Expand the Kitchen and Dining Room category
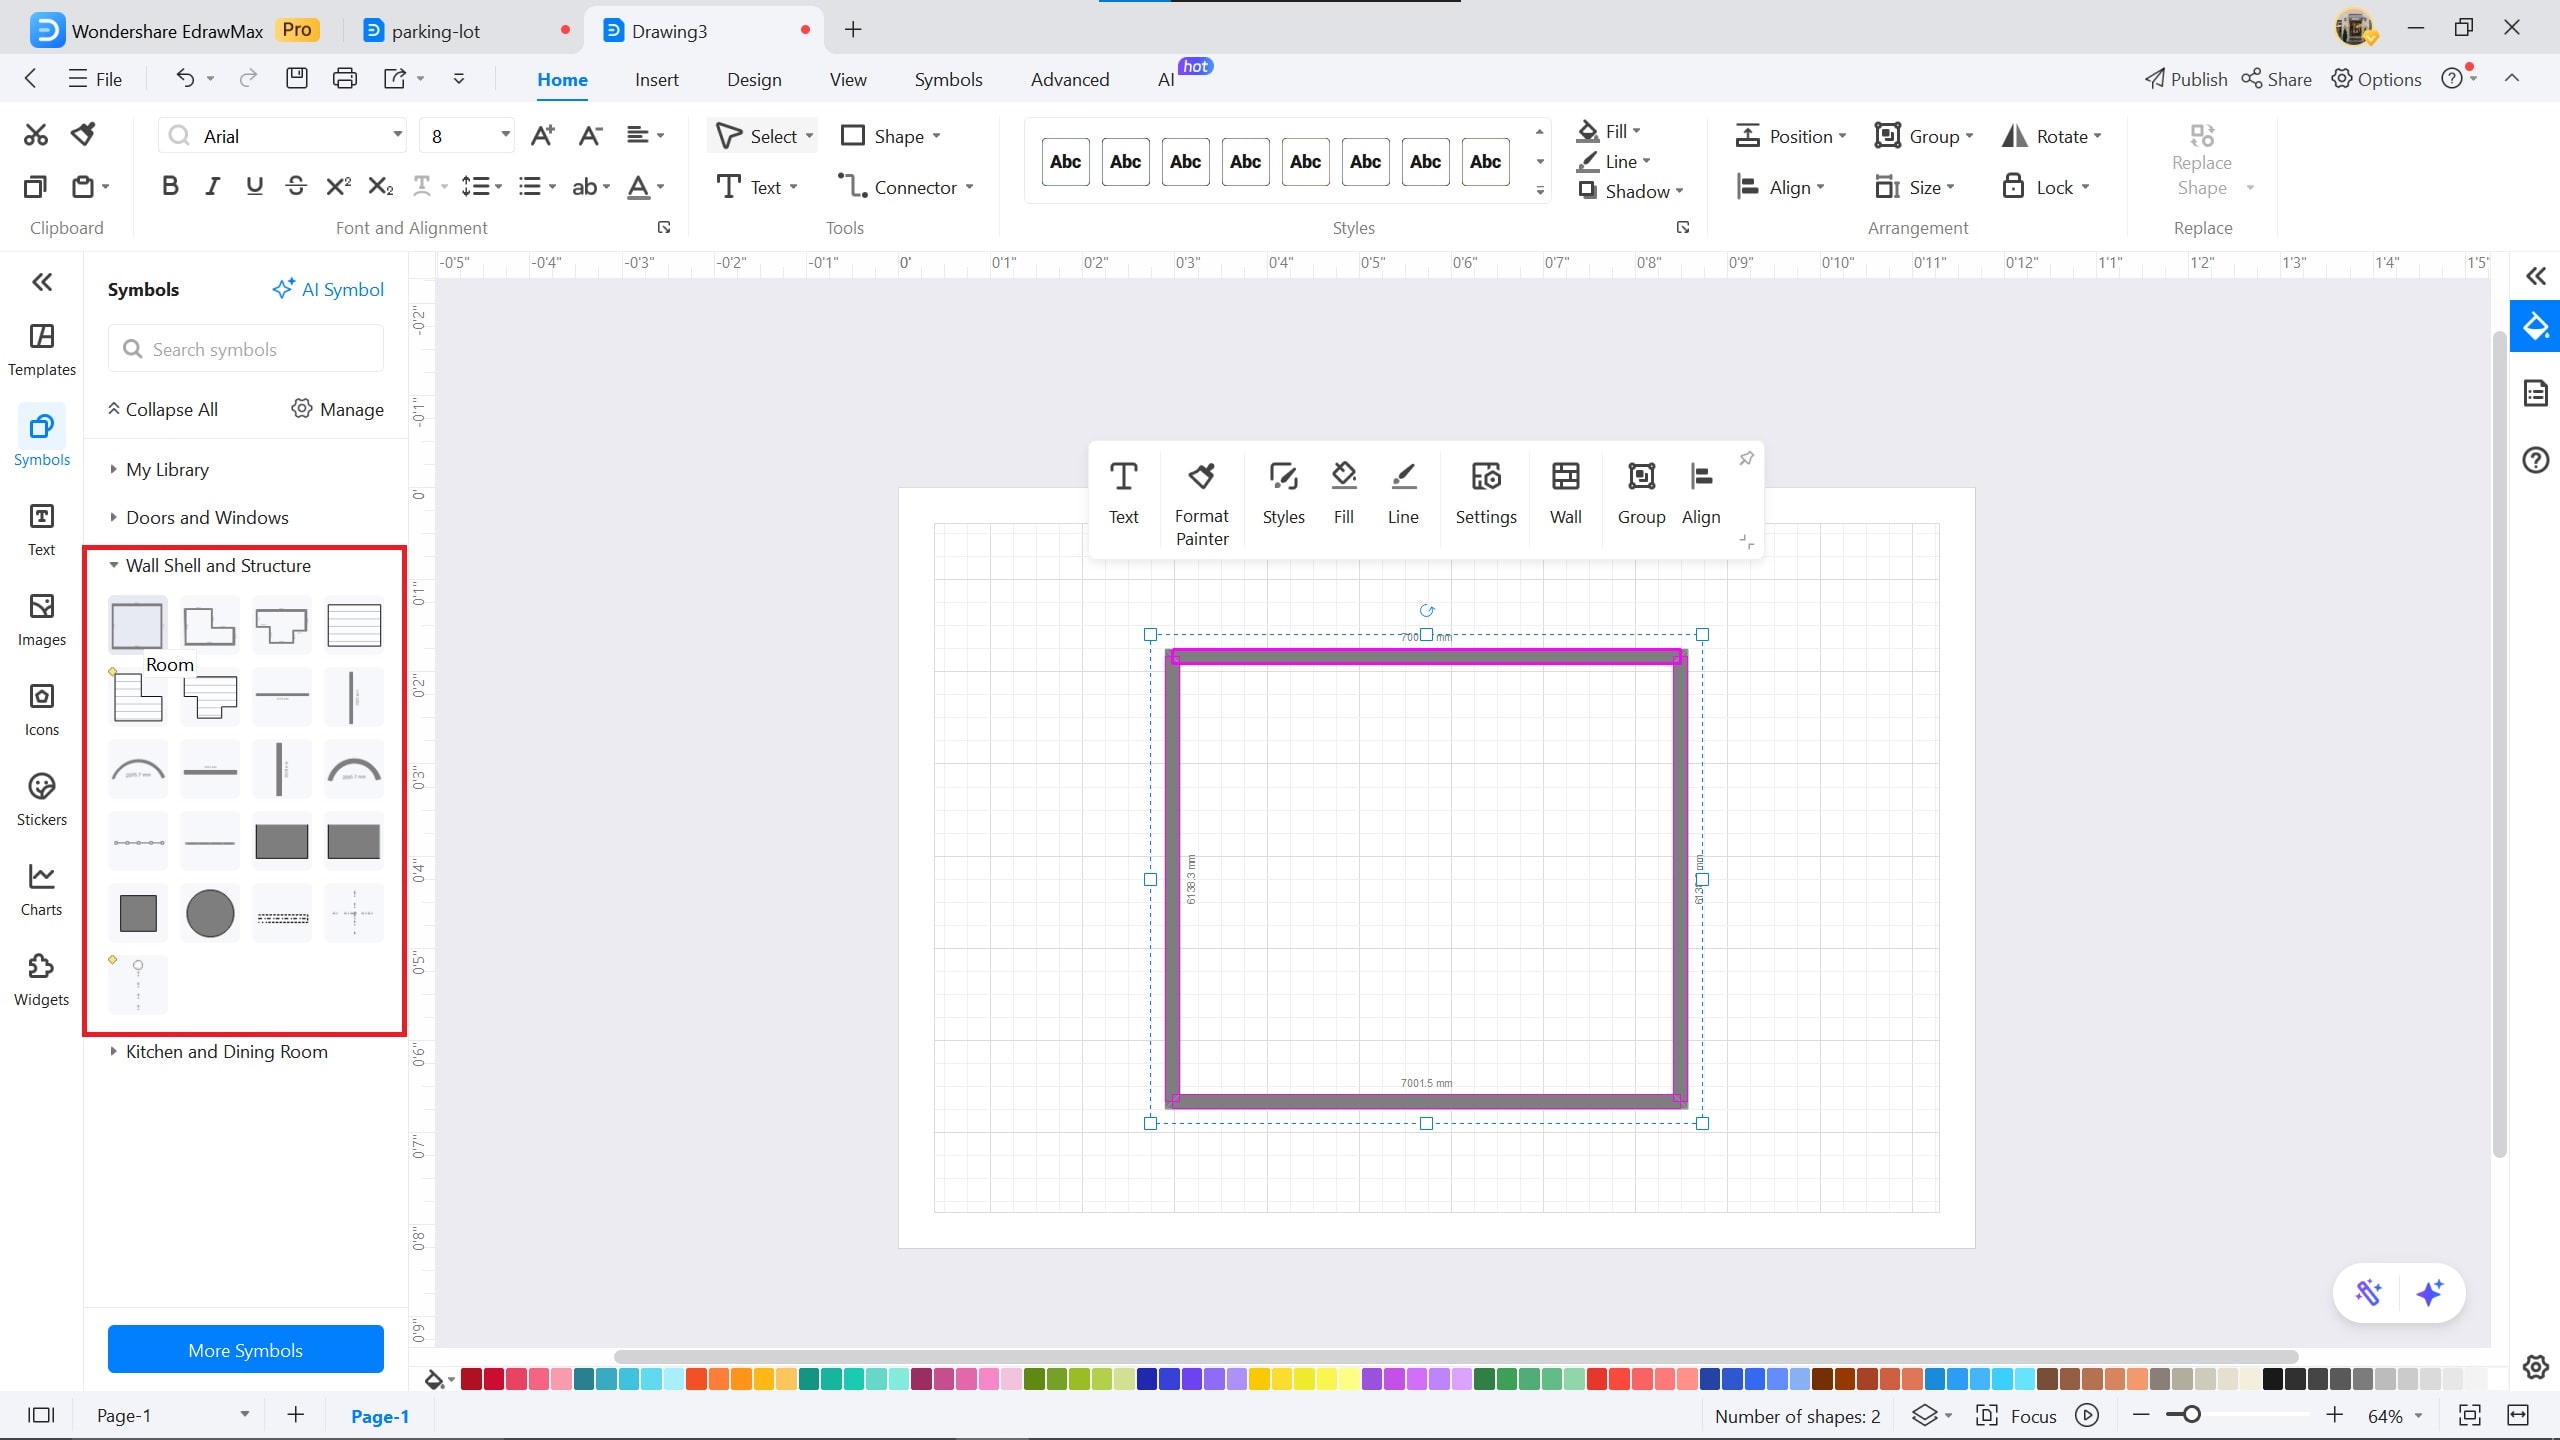The image size is (2560, 1440). pos(226,1051)
